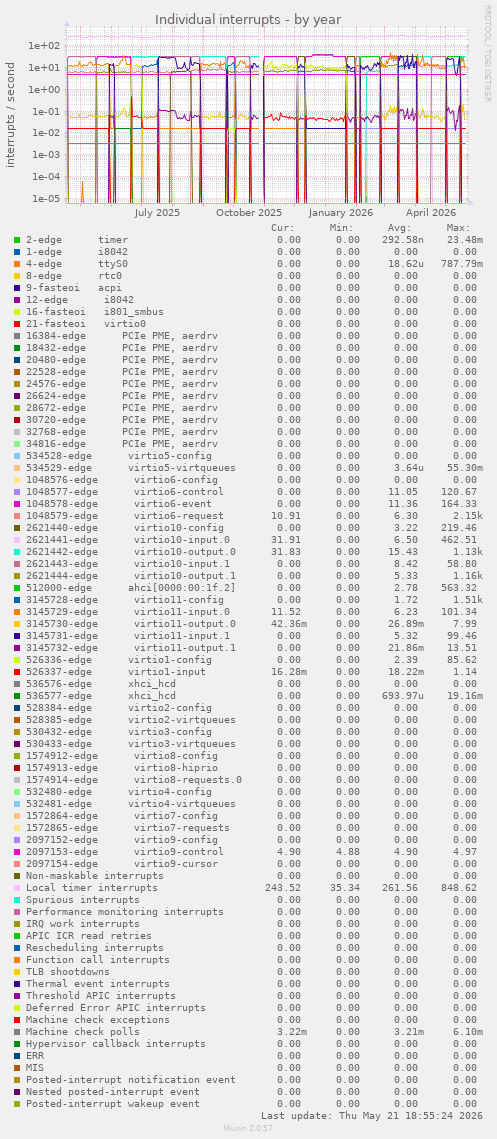Screen dimensions: 497x1139
Task: Click the magenta swatch beside virtio9-control
Action: [17, 851]
